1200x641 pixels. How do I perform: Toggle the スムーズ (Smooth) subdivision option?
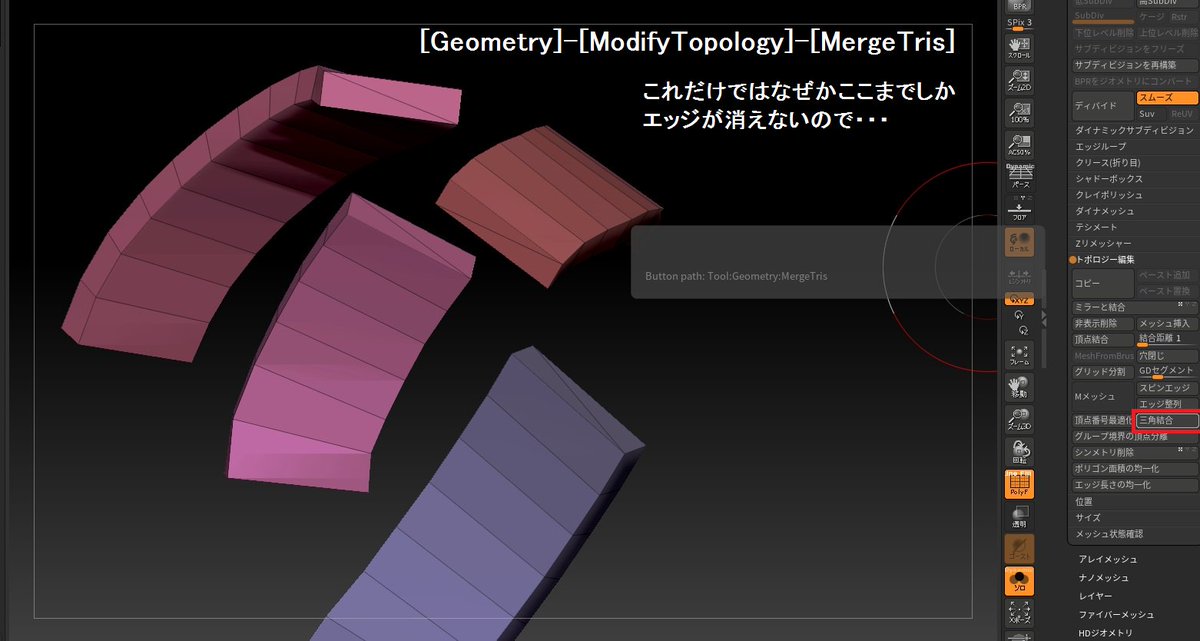pyautogui.click(x=1167, y=98)
